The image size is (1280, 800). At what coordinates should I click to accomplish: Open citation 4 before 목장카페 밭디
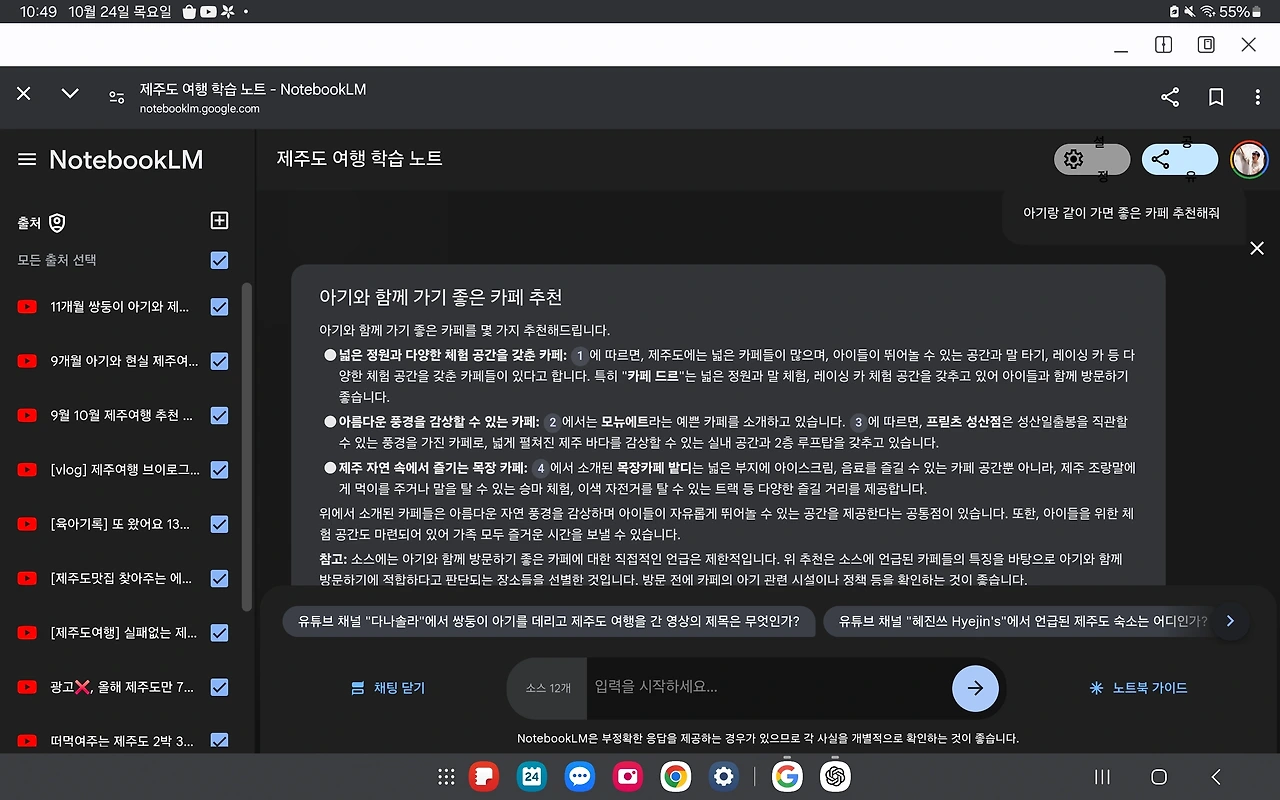[x=540, y=467]
